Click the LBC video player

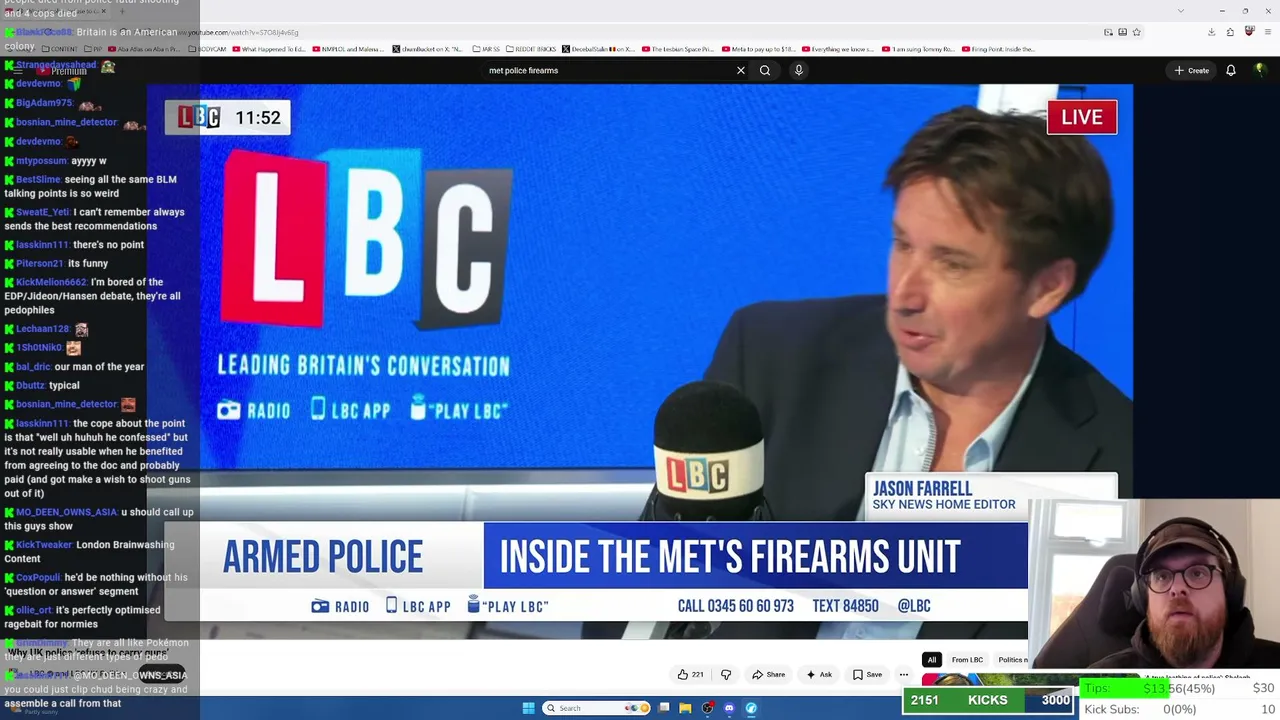640,362
